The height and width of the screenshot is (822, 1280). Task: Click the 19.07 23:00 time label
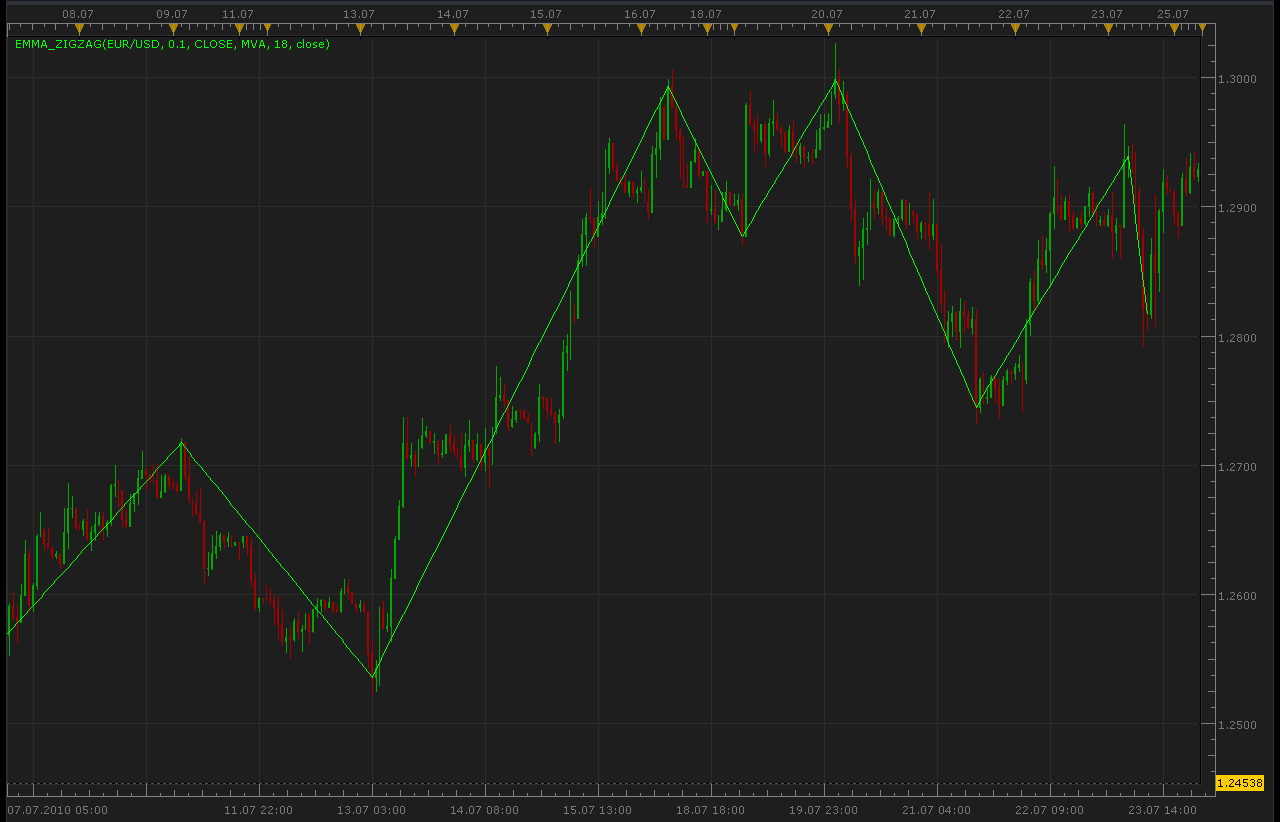(x=824, y=810)
